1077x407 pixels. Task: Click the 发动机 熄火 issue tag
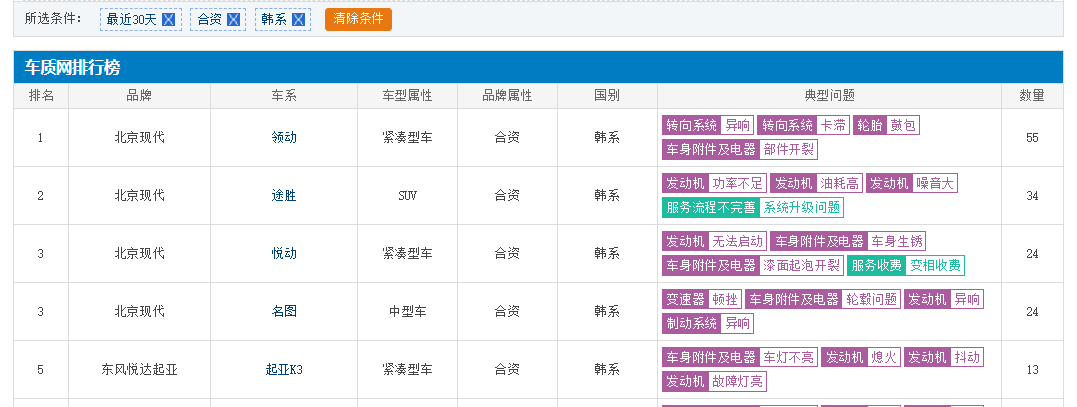click(861, 357)
